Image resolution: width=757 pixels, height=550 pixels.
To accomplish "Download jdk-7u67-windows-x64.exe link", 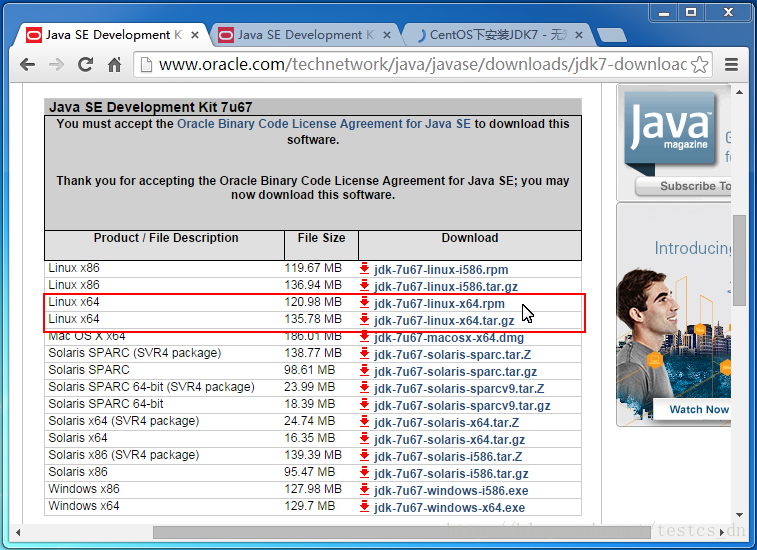I will [449, 508].
